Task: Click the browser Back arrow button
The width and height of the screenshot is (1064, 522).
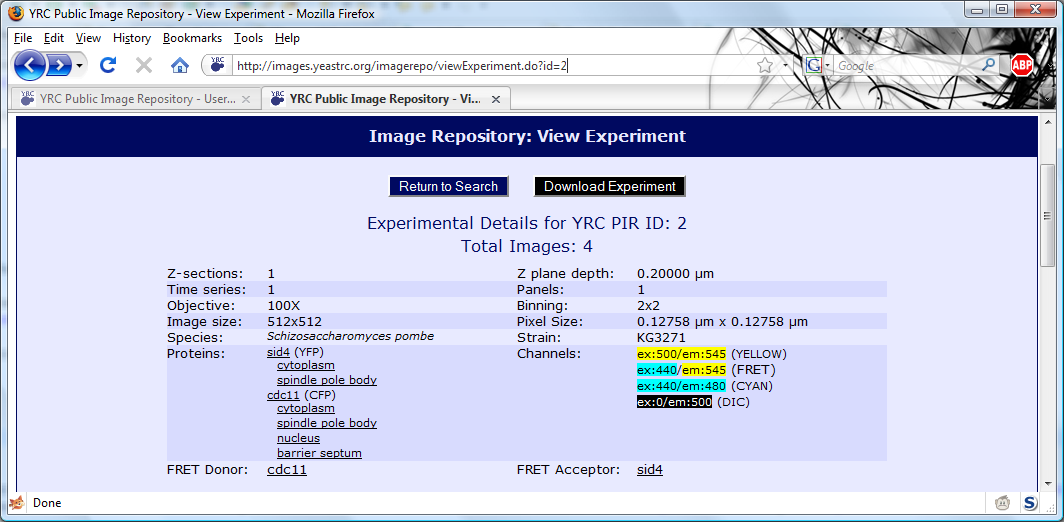Action: point(31,66)
